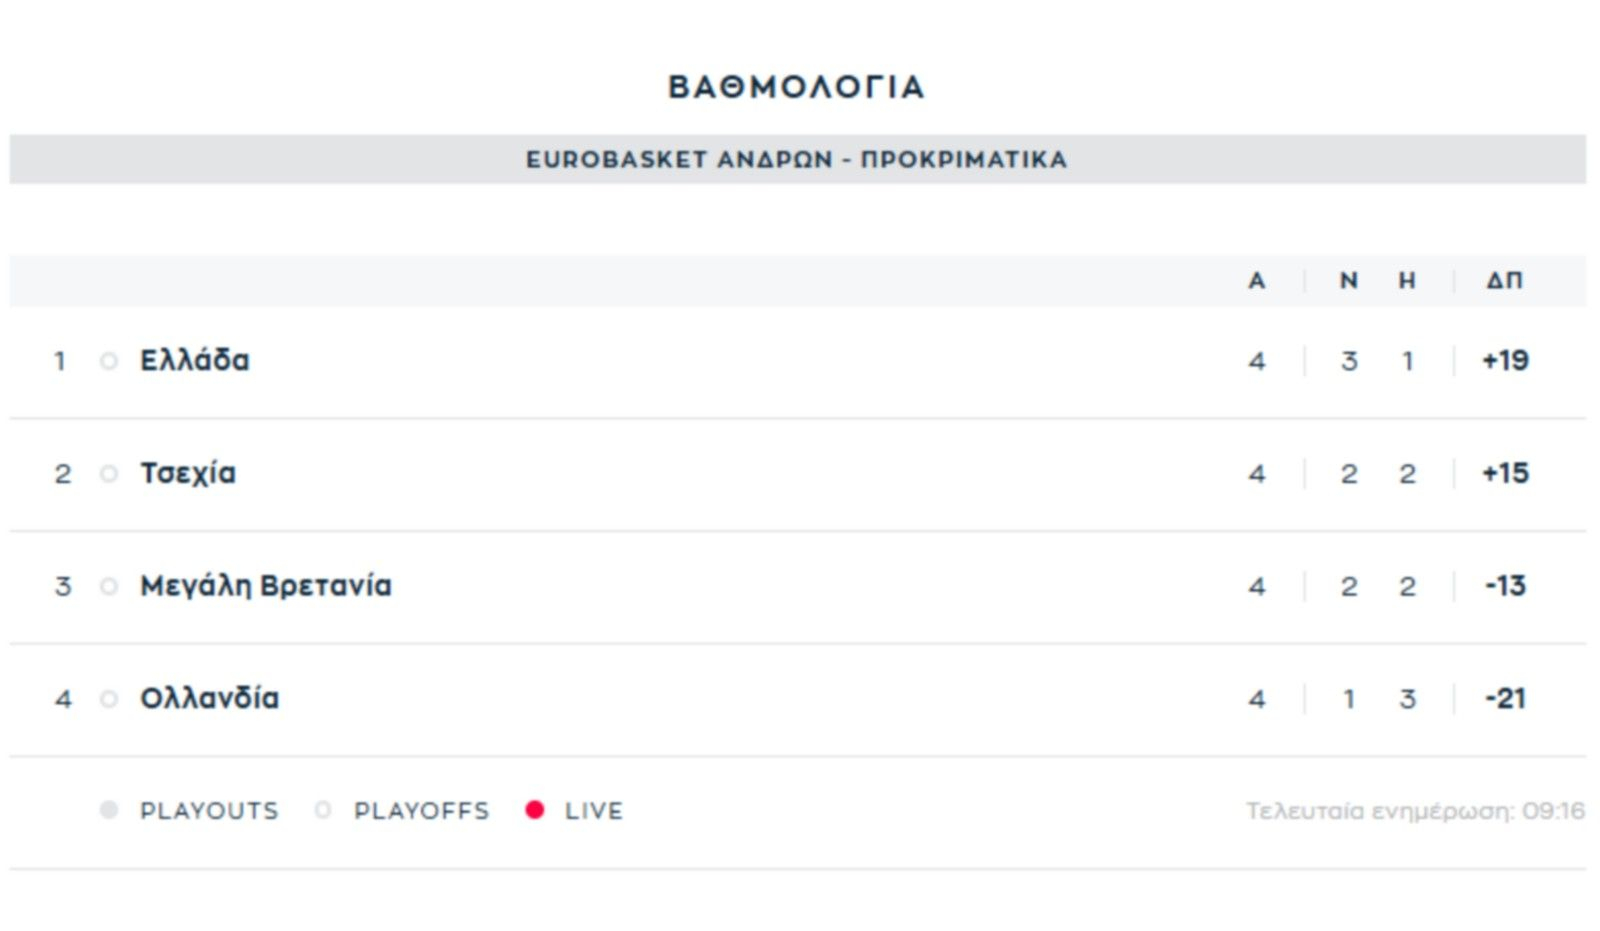1600x931 pixels.
Task: Click the Α games column header
Action: (x=1257, y=281)
